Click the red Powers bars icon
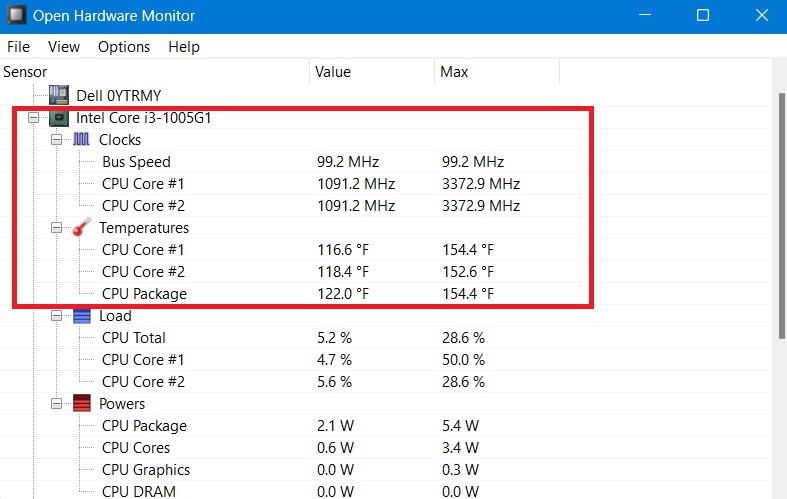 pyautogui.click(x=82, y=403)
